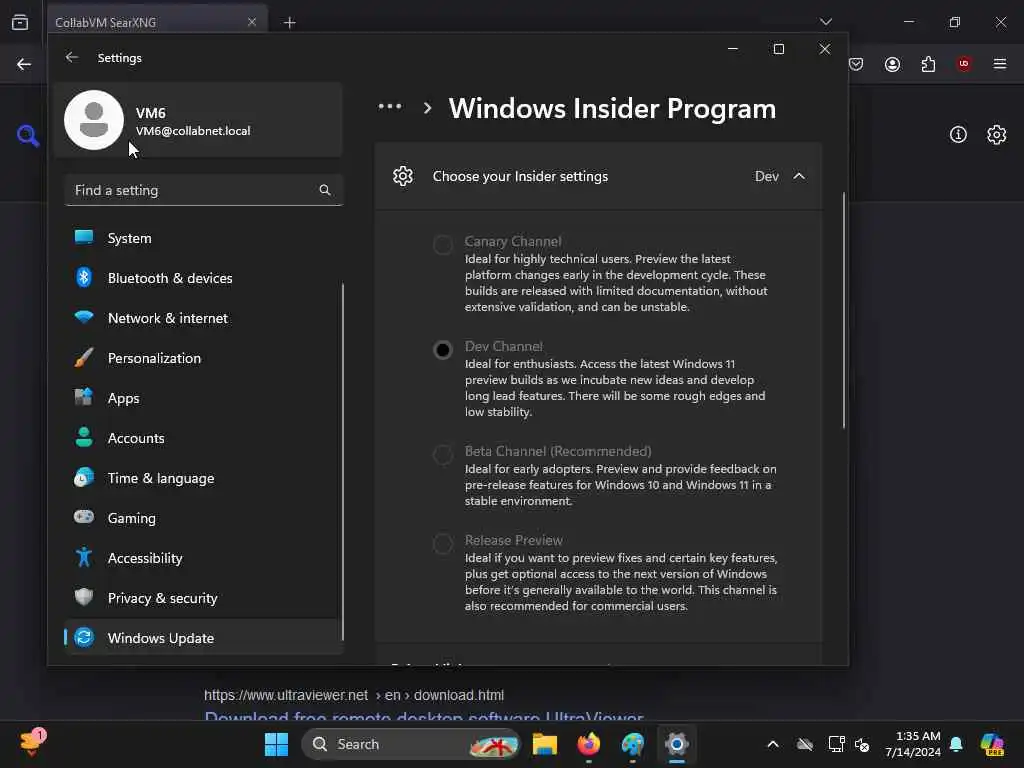Click the SearXNG info icon
Image resolution: width=1024 pixels, height=768 pixels.
point(958,135)
